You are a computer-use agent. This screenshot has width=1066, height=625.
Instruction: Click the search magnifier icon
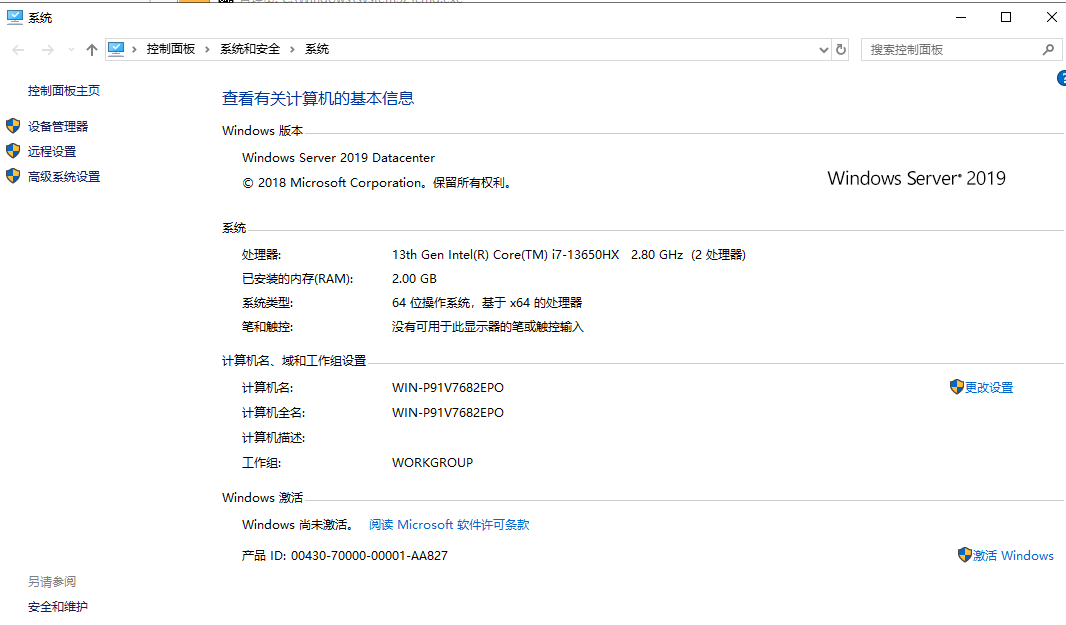(x=1048, y=50)
